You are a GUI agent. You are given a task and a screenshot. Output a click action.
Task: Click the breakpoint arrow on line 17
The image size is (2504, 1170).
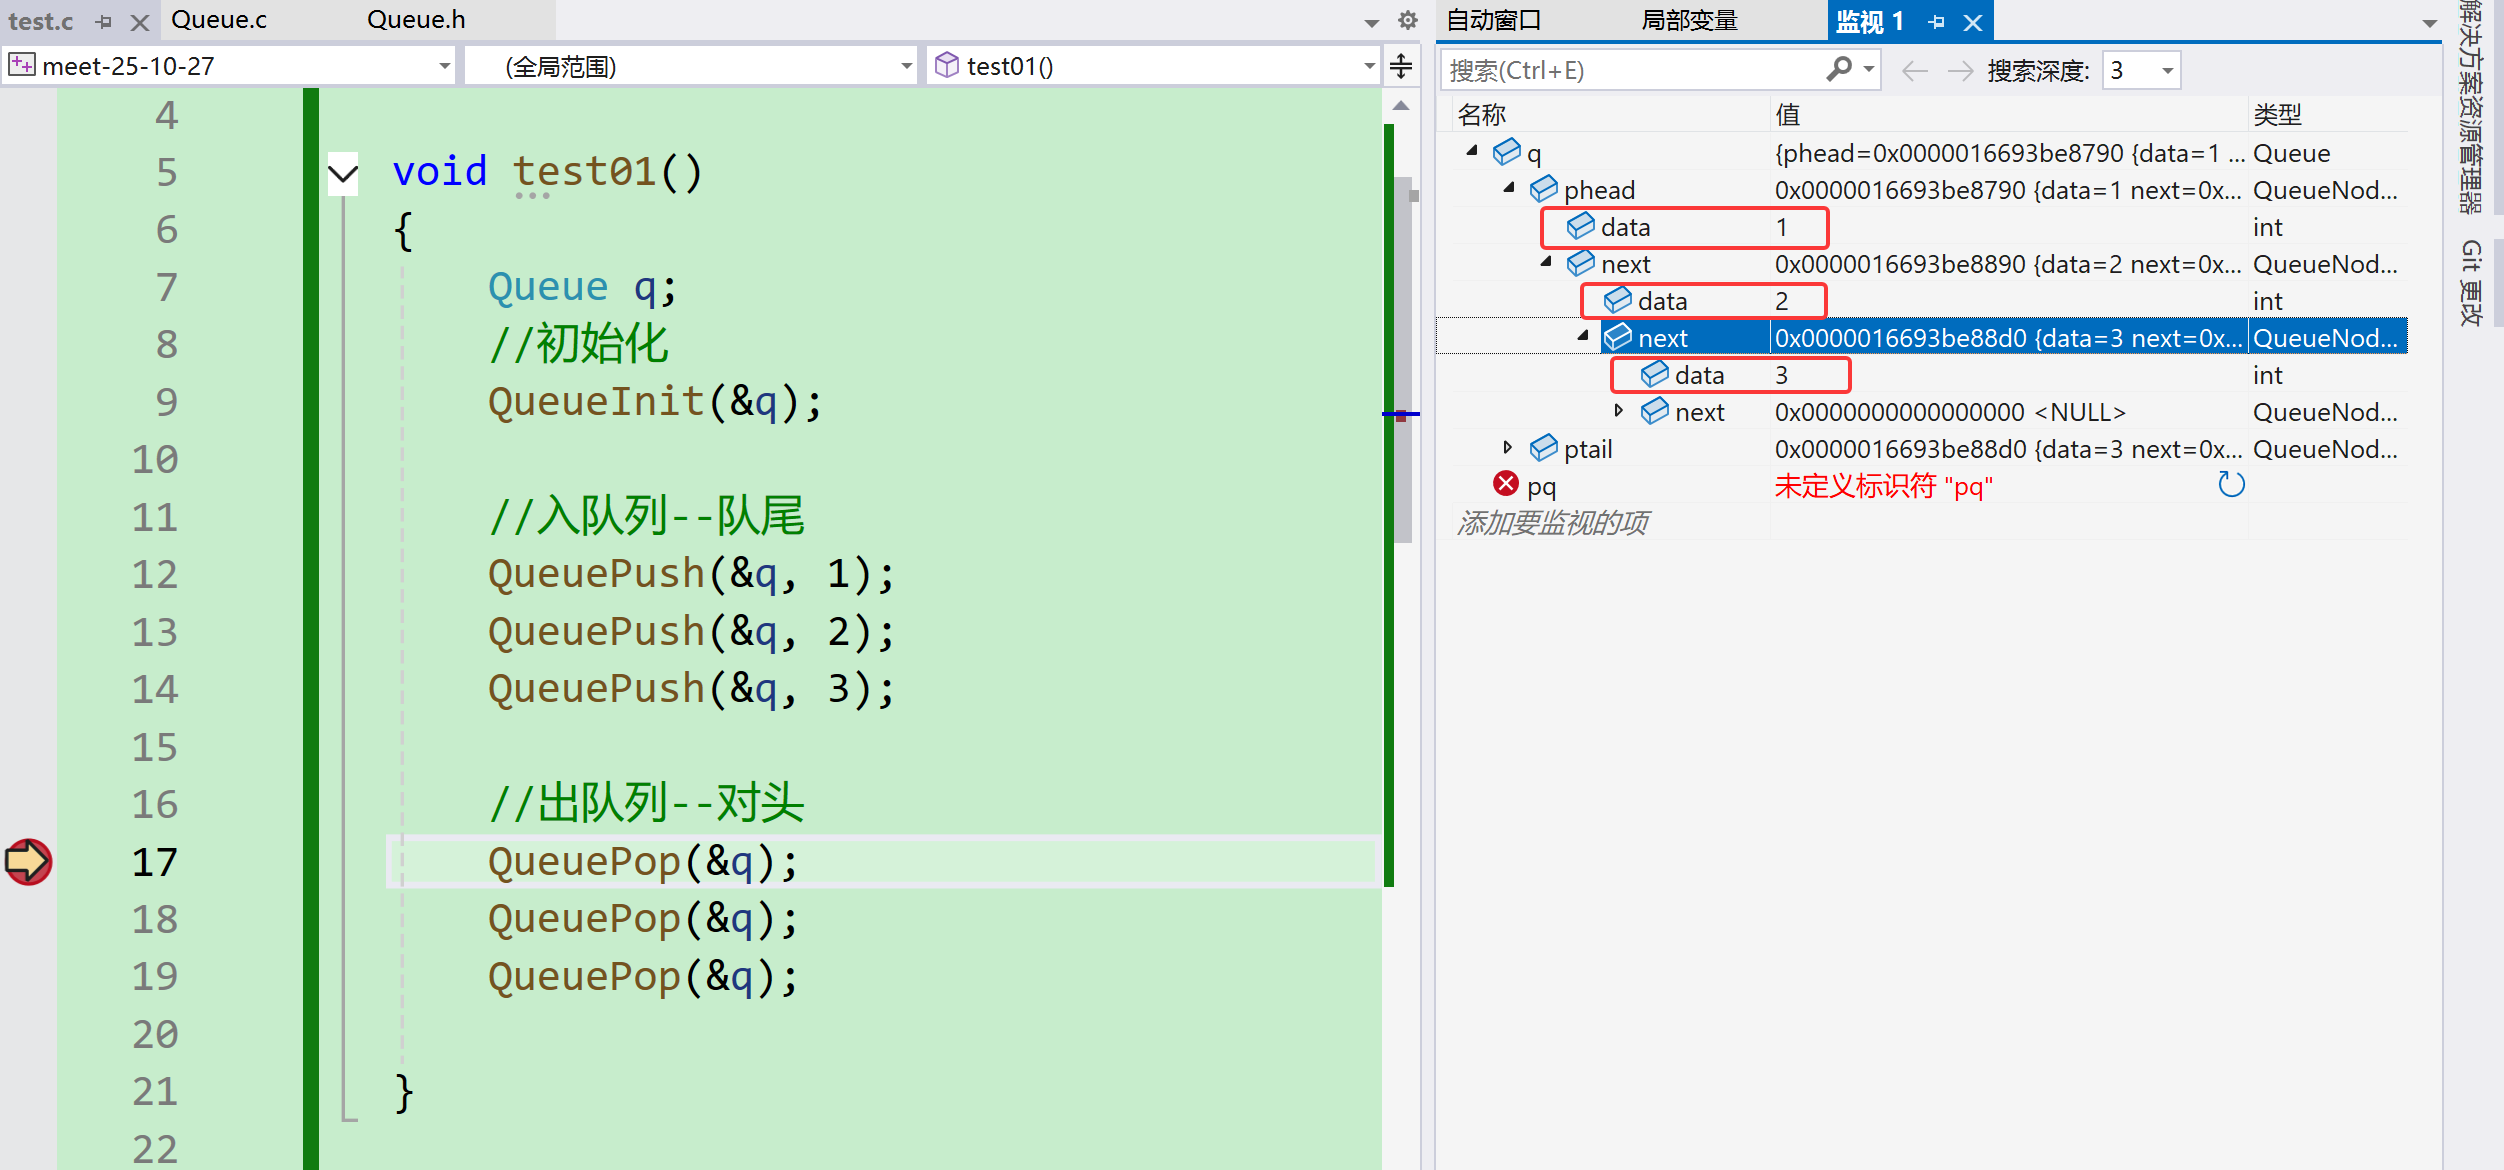tap(28, 861)
